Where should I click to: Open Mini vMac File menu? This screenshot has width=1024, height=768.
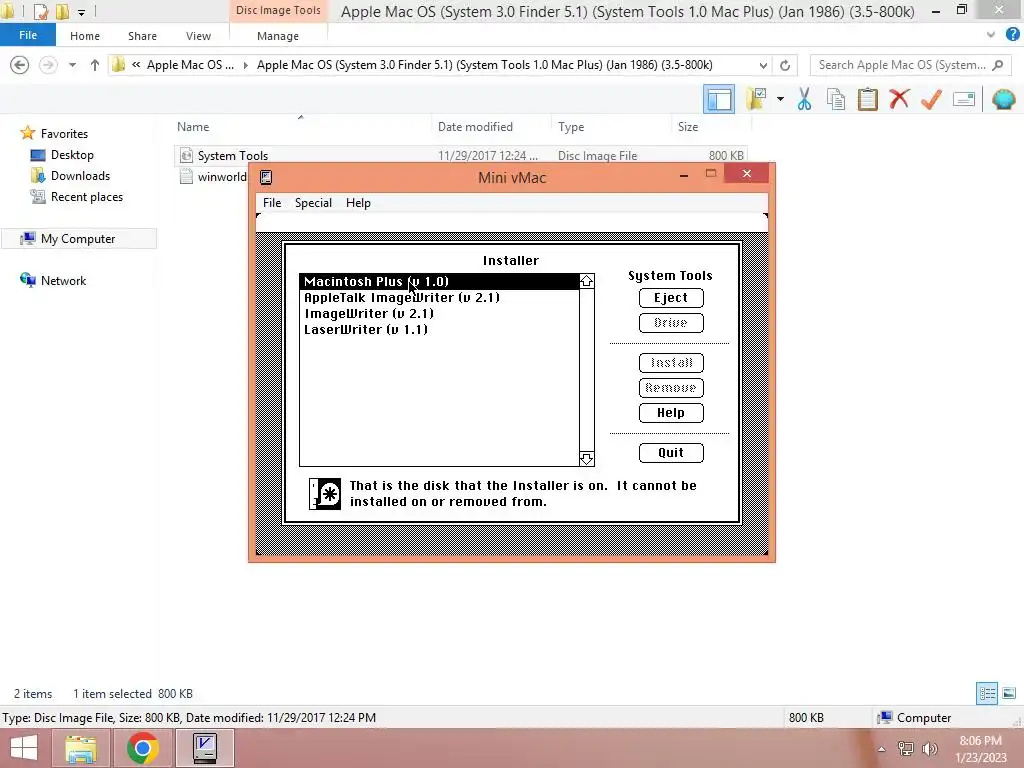(272, 202)
